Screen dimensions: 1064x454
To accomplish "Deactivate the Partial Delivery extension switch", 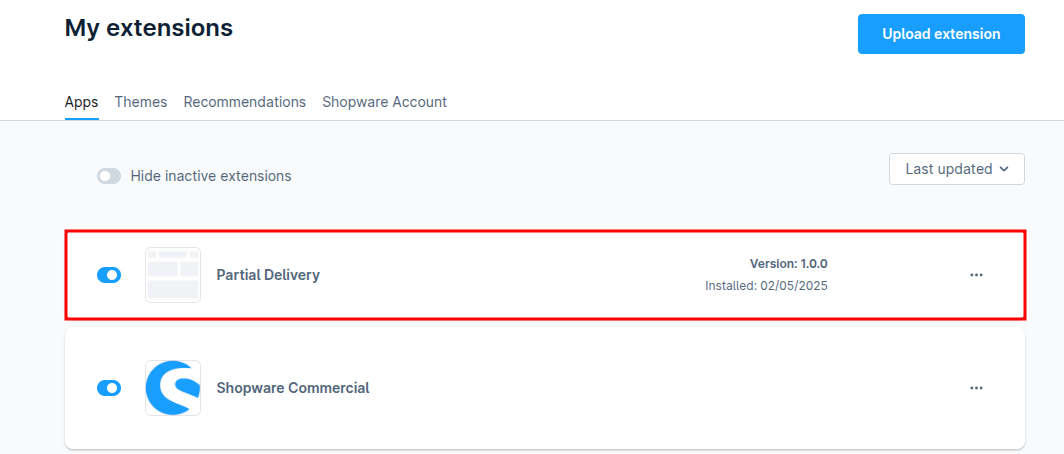I will (109, 275).
